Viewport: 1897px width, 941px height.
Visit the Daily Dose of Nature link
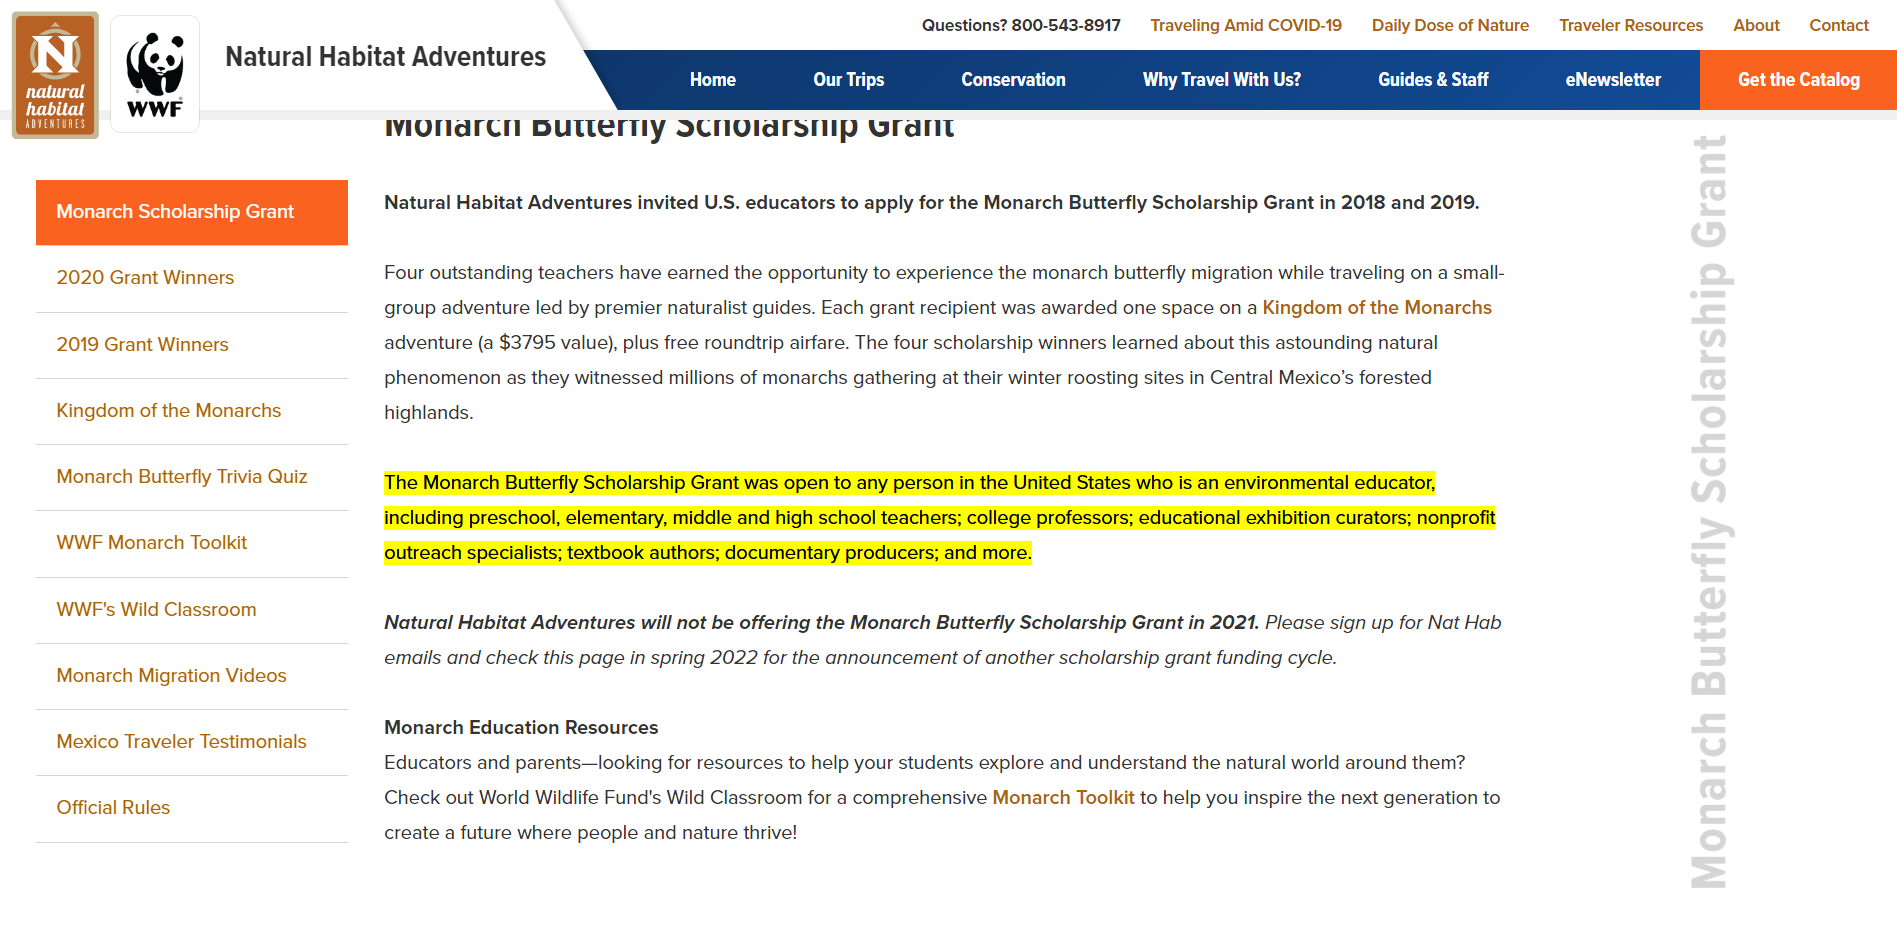pyautogui.click(x=1449, y=25)
